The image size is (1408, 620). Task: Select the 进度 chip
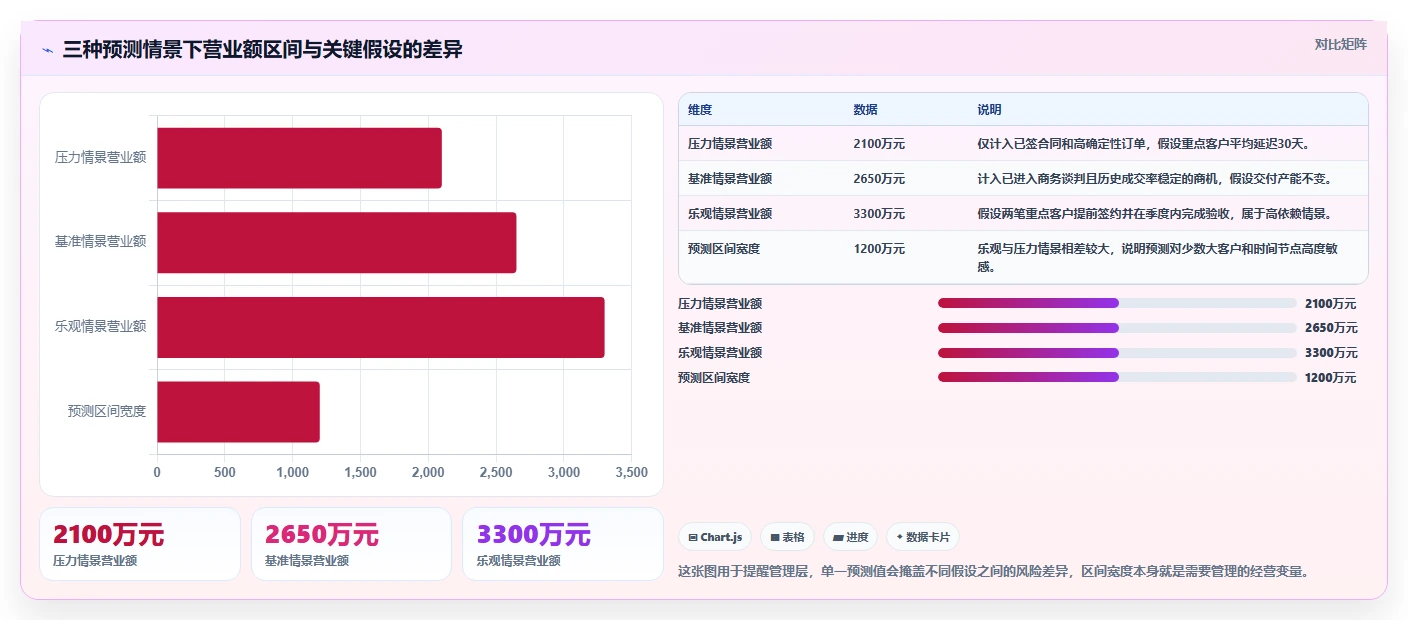click(x=850, y=537)
